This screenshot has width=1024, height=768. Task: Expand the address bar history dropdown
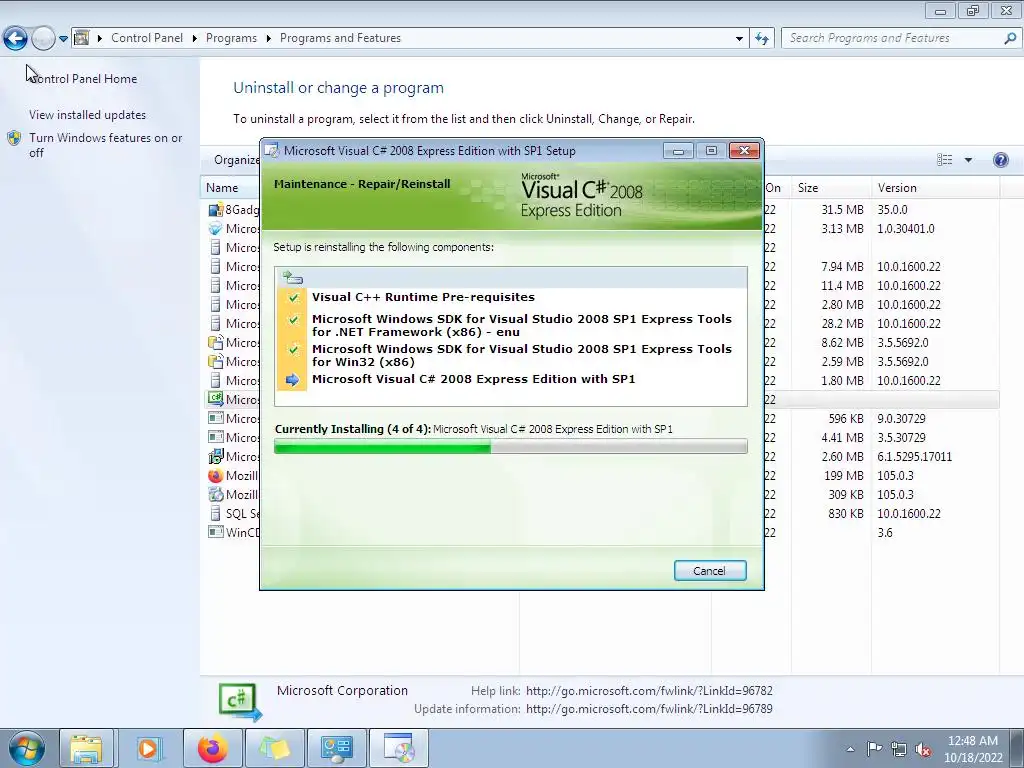pos(739,39)
